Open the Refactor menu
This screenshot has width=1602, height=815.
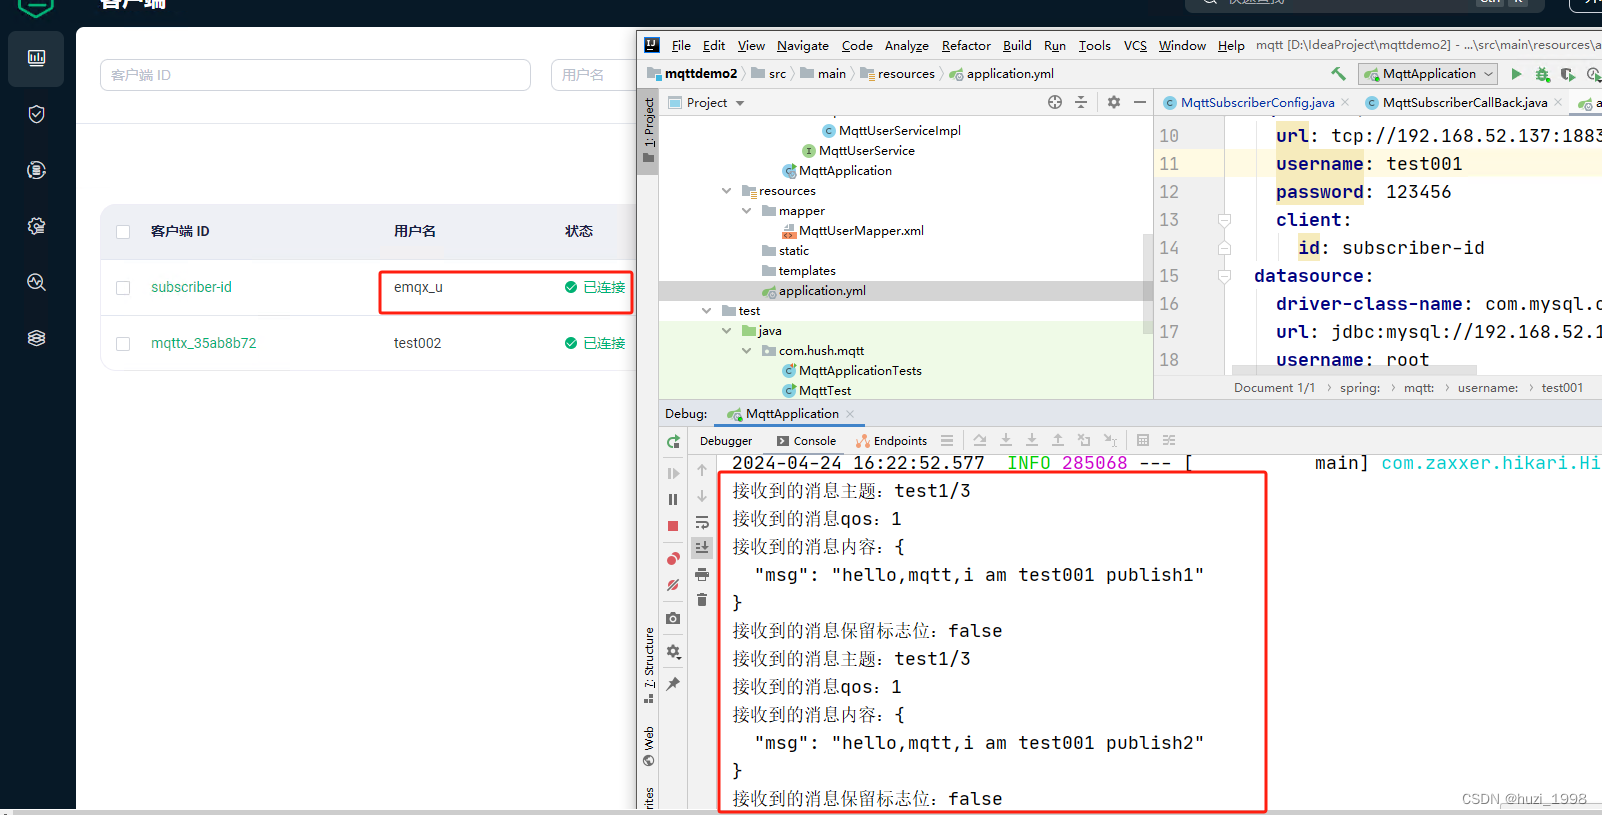click(966, 45)
